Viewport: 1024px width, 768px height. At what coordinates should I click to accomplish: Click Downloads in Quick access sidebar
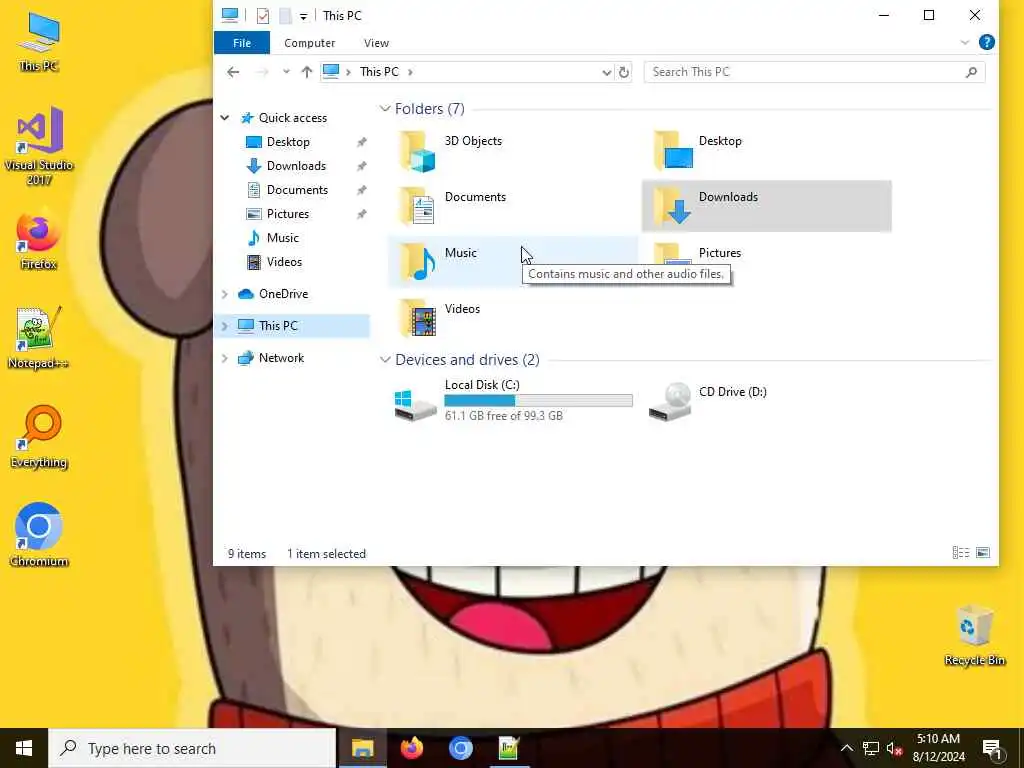(296, 166)
